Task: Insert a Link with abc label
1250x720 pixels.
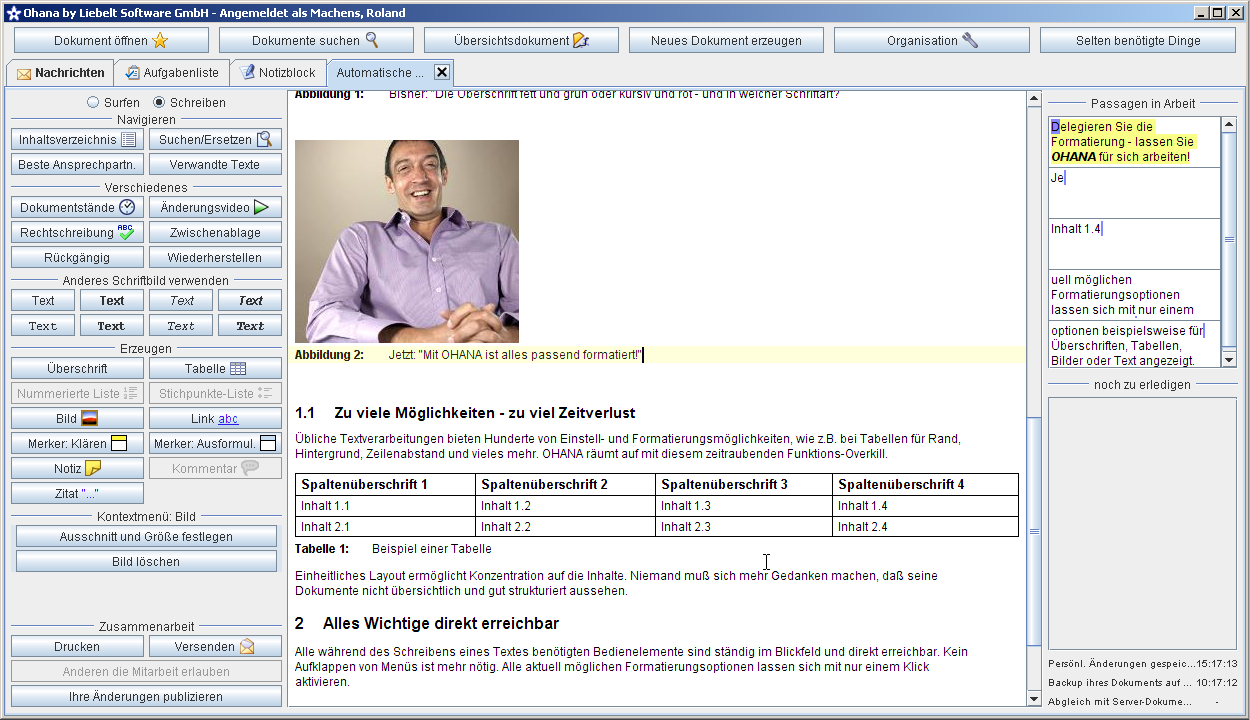Action: point(215,419)
